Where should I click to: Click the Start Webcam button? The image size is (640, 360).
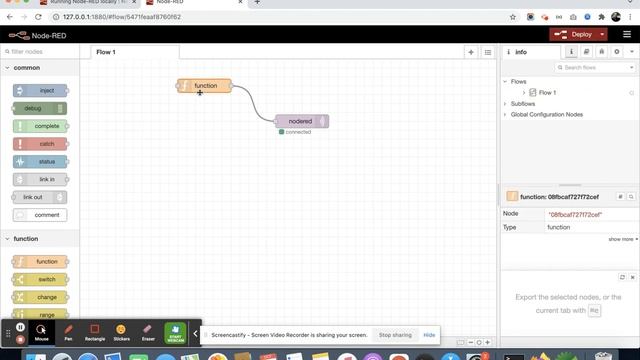point(175,333)
